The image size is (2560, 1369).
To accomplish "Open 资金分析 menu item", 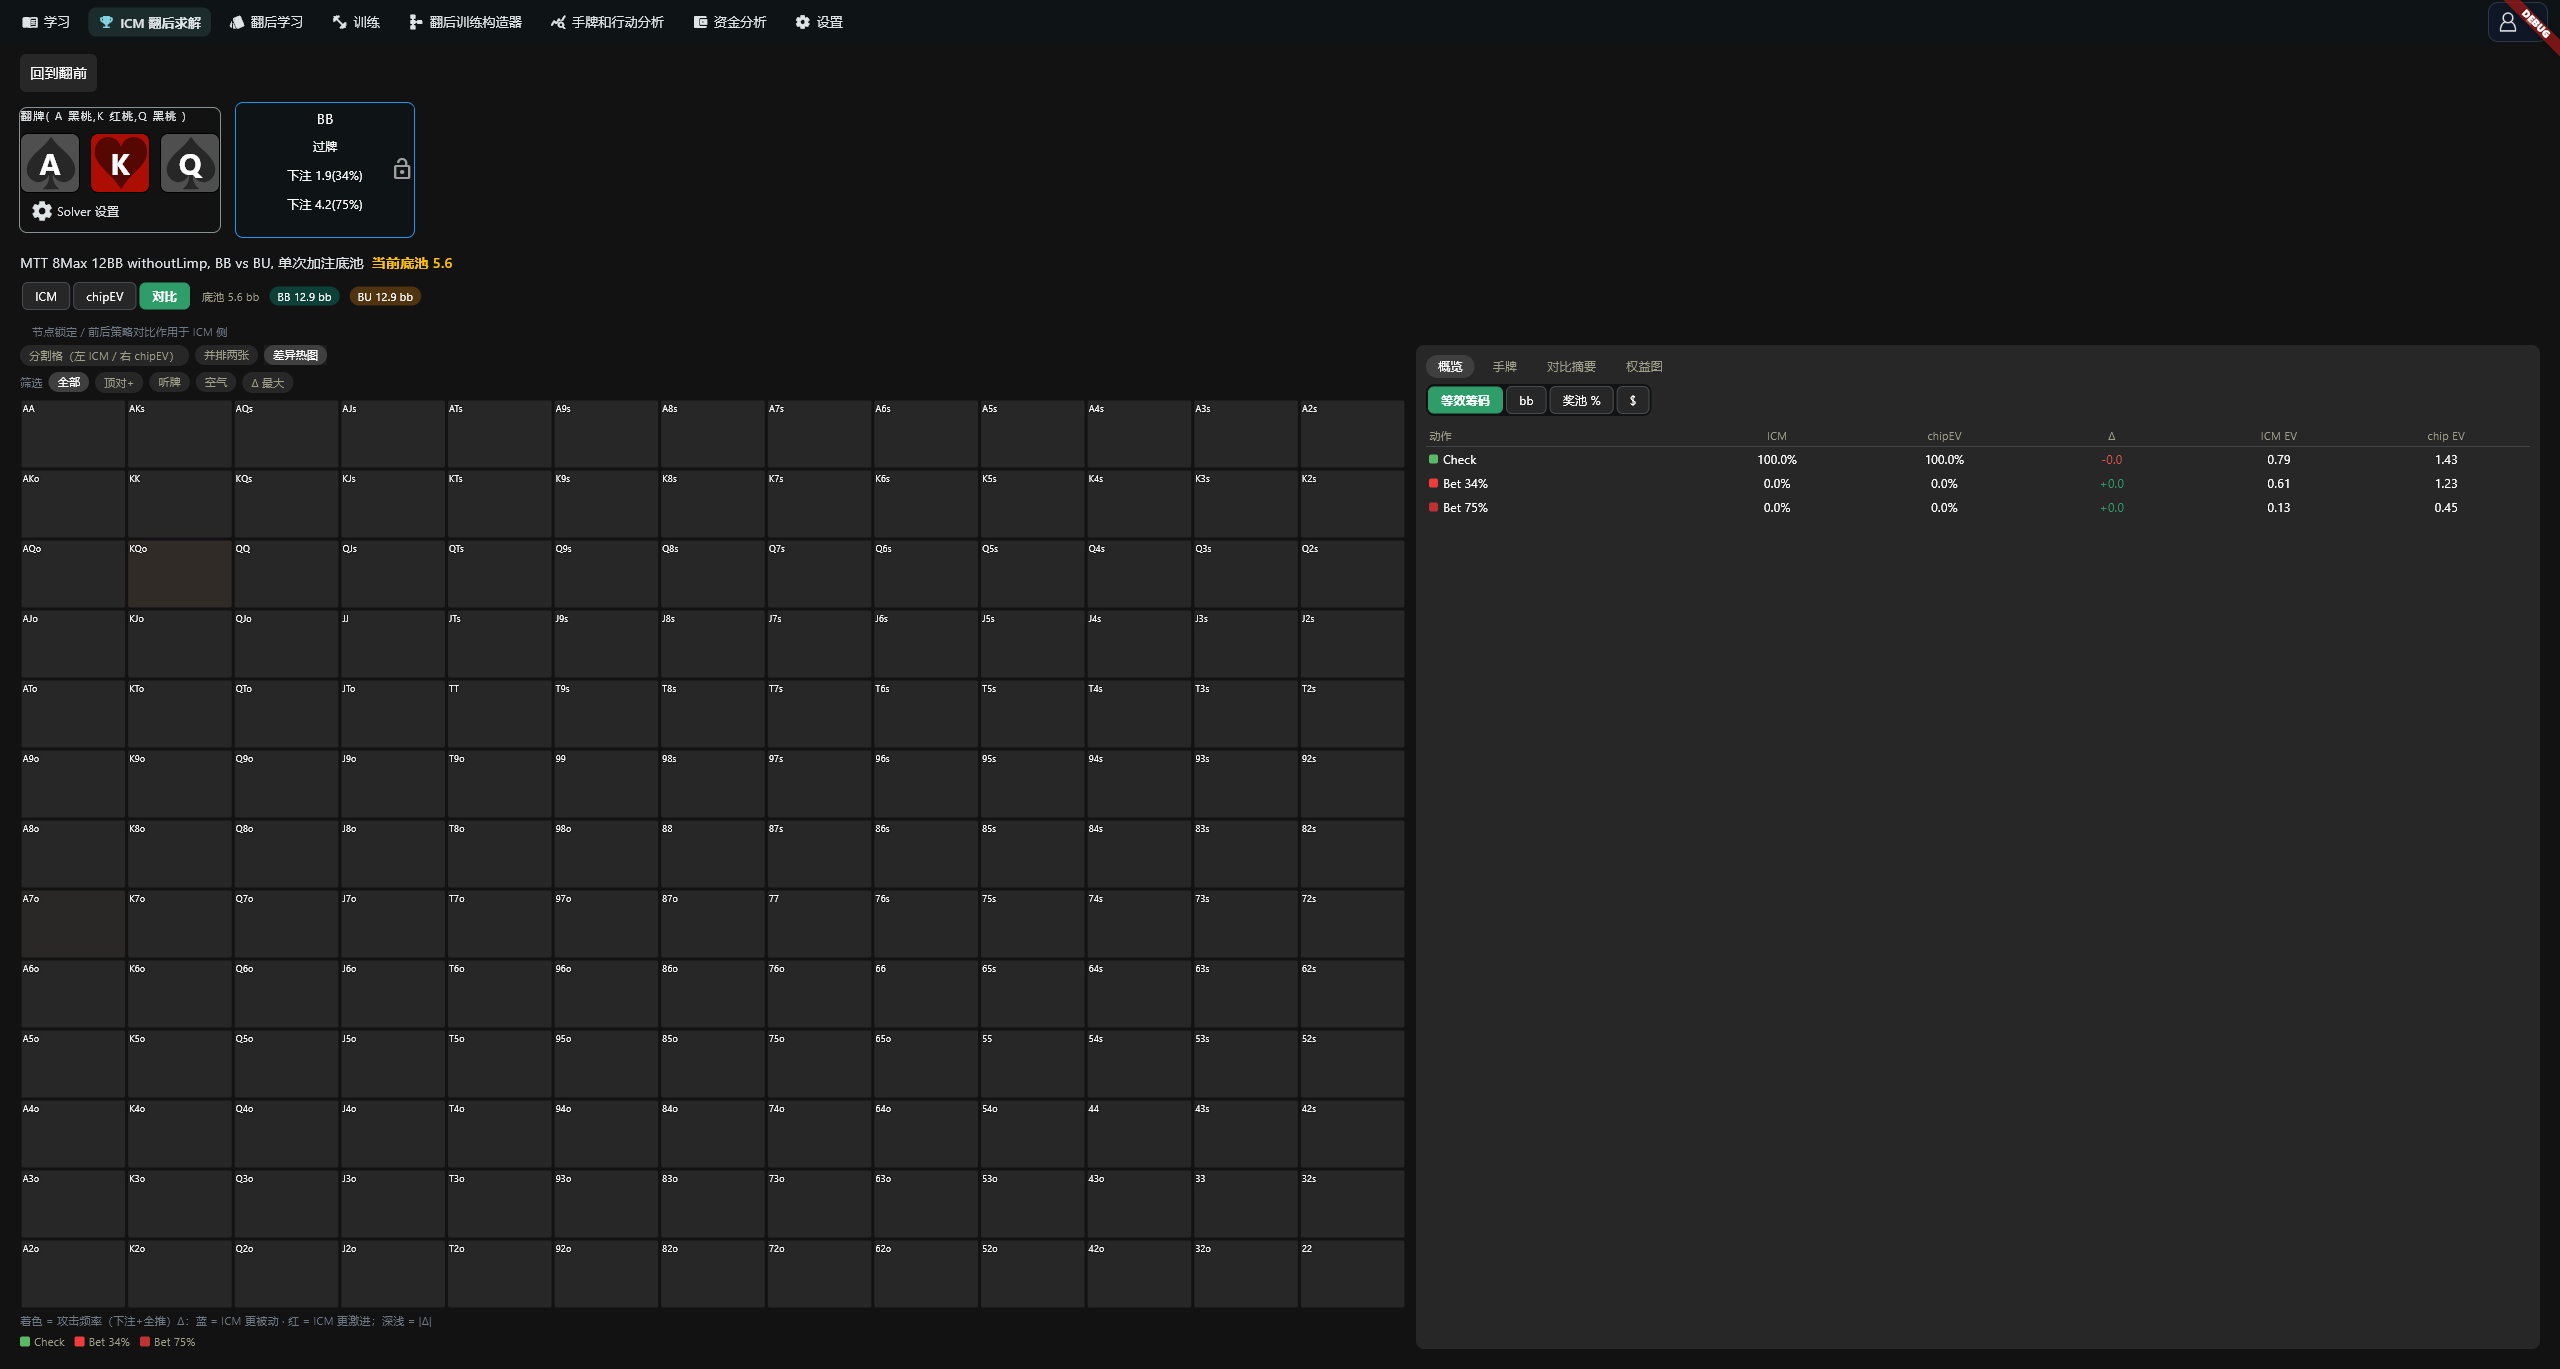I will (730, 22).
